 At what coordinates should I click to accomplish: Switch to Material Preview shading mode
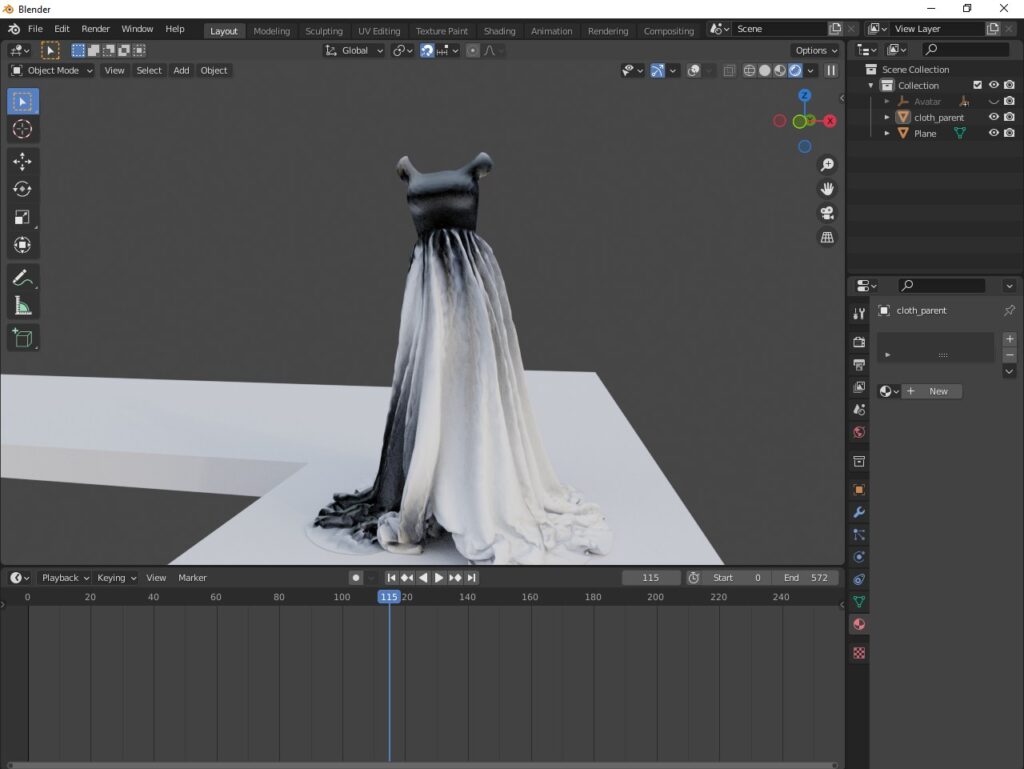pos(779,70)
